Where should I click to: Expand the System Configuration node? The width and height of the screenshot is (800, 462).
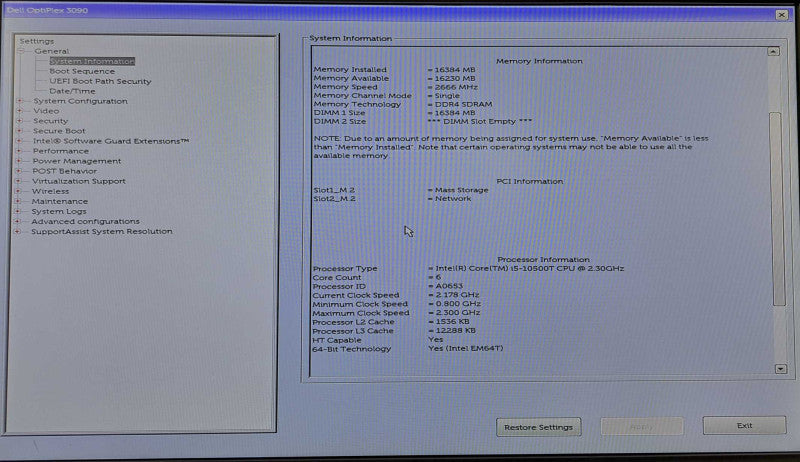[x=20, y=101]
